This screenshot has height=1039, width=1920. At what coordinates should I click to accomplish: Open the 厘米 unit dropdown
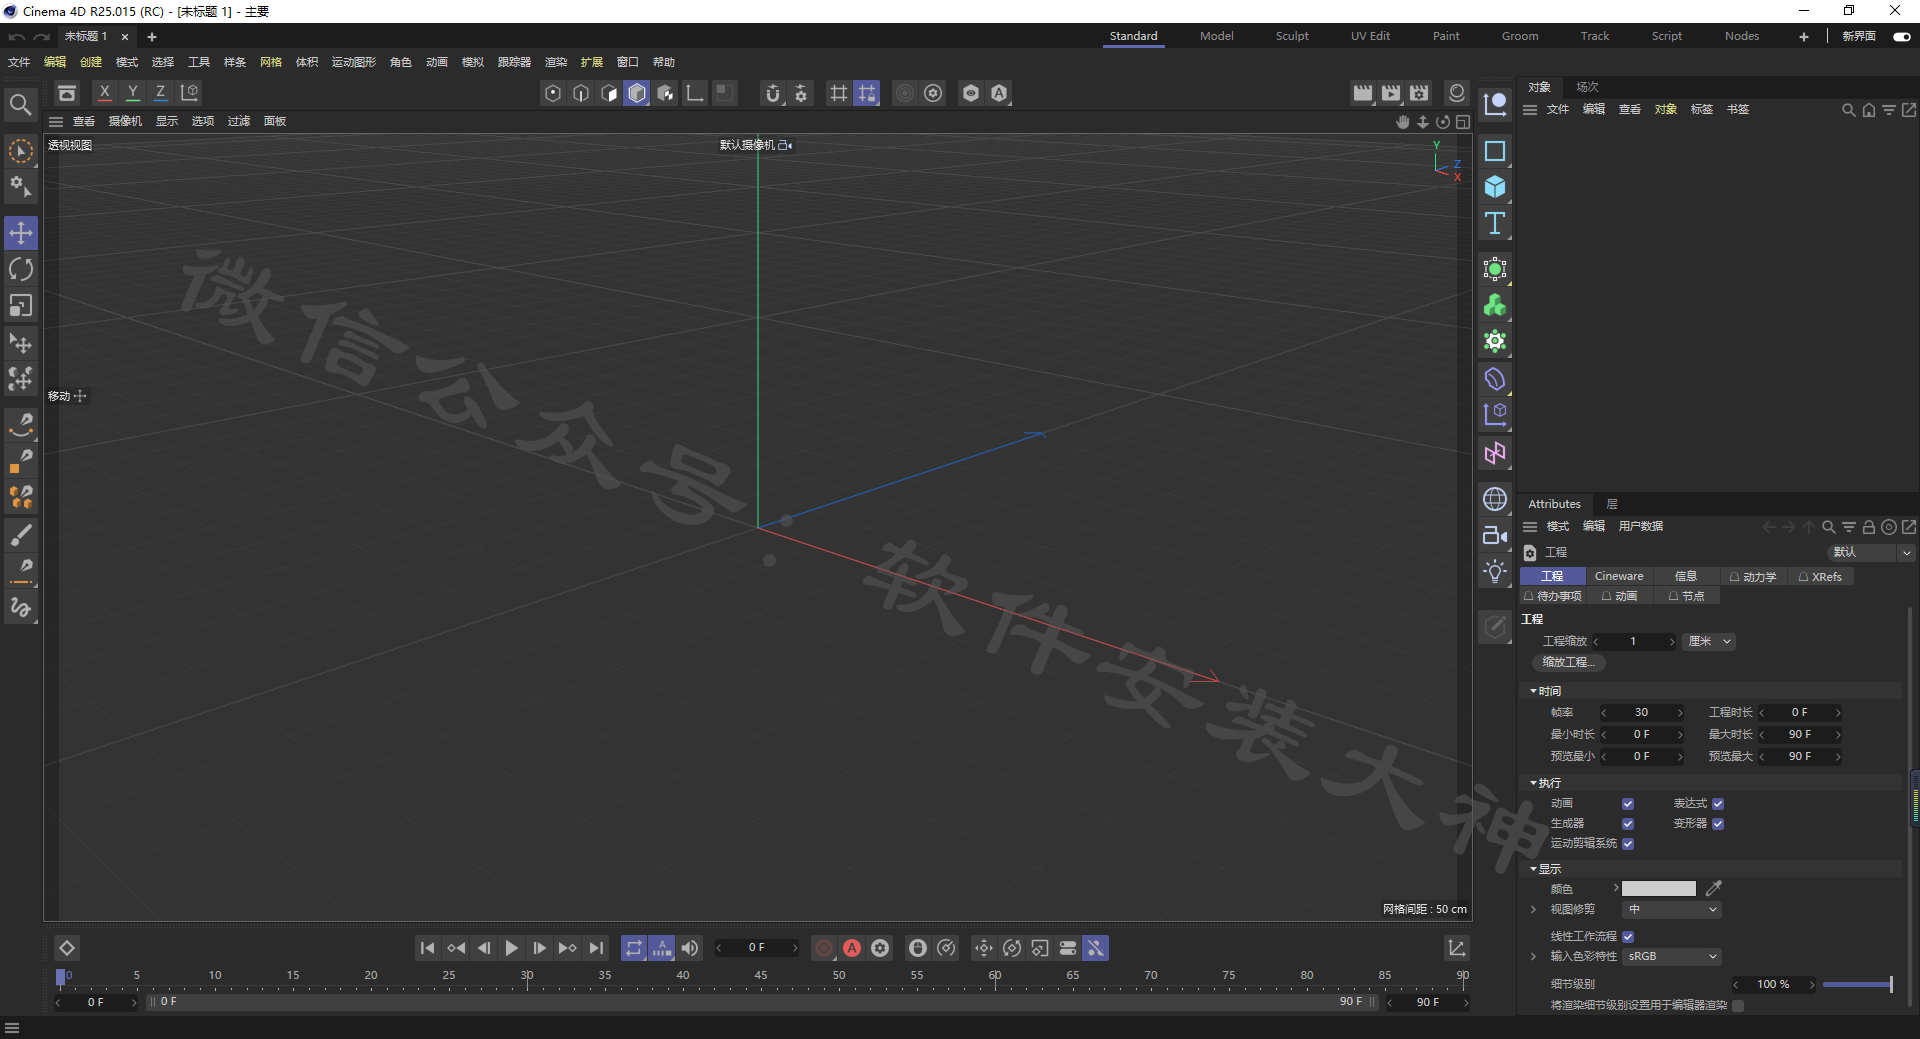coord(1710,642)
